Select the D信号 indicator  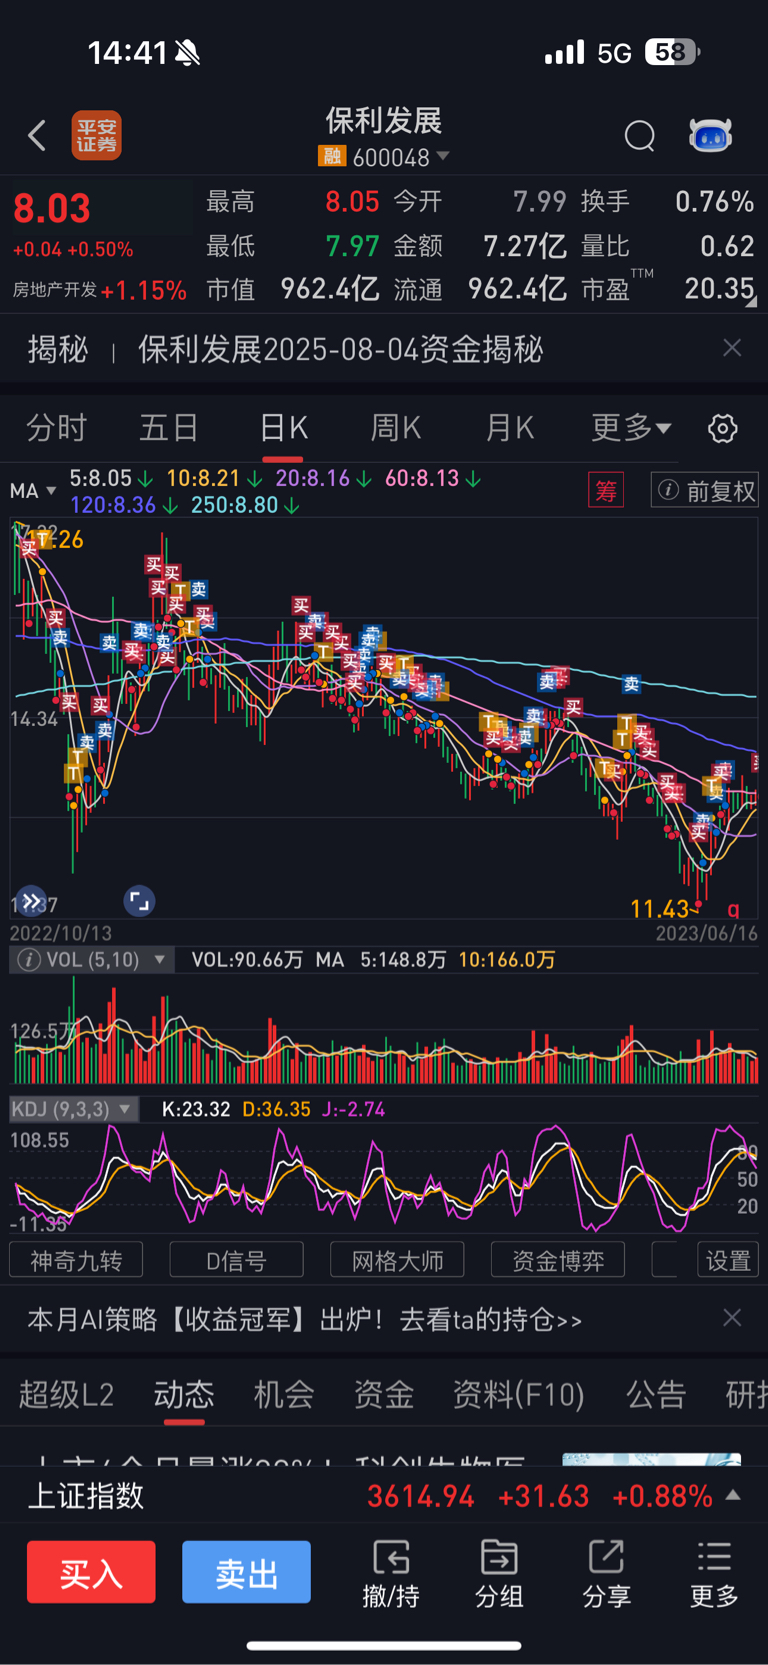(237, 1260)
